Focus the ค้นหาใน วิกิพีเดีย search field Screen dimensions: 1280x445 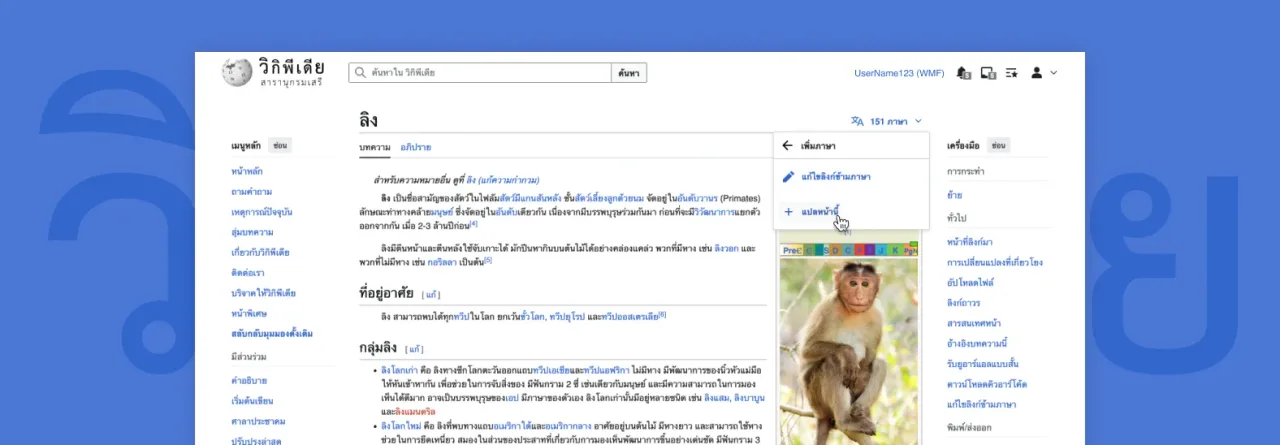pos(480,73)
